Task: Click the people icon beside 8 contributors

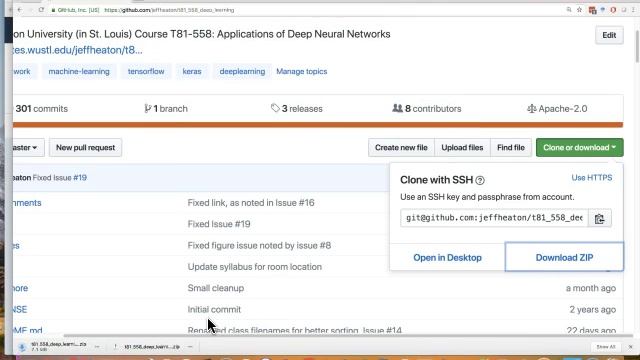Action: click(397, 108)
